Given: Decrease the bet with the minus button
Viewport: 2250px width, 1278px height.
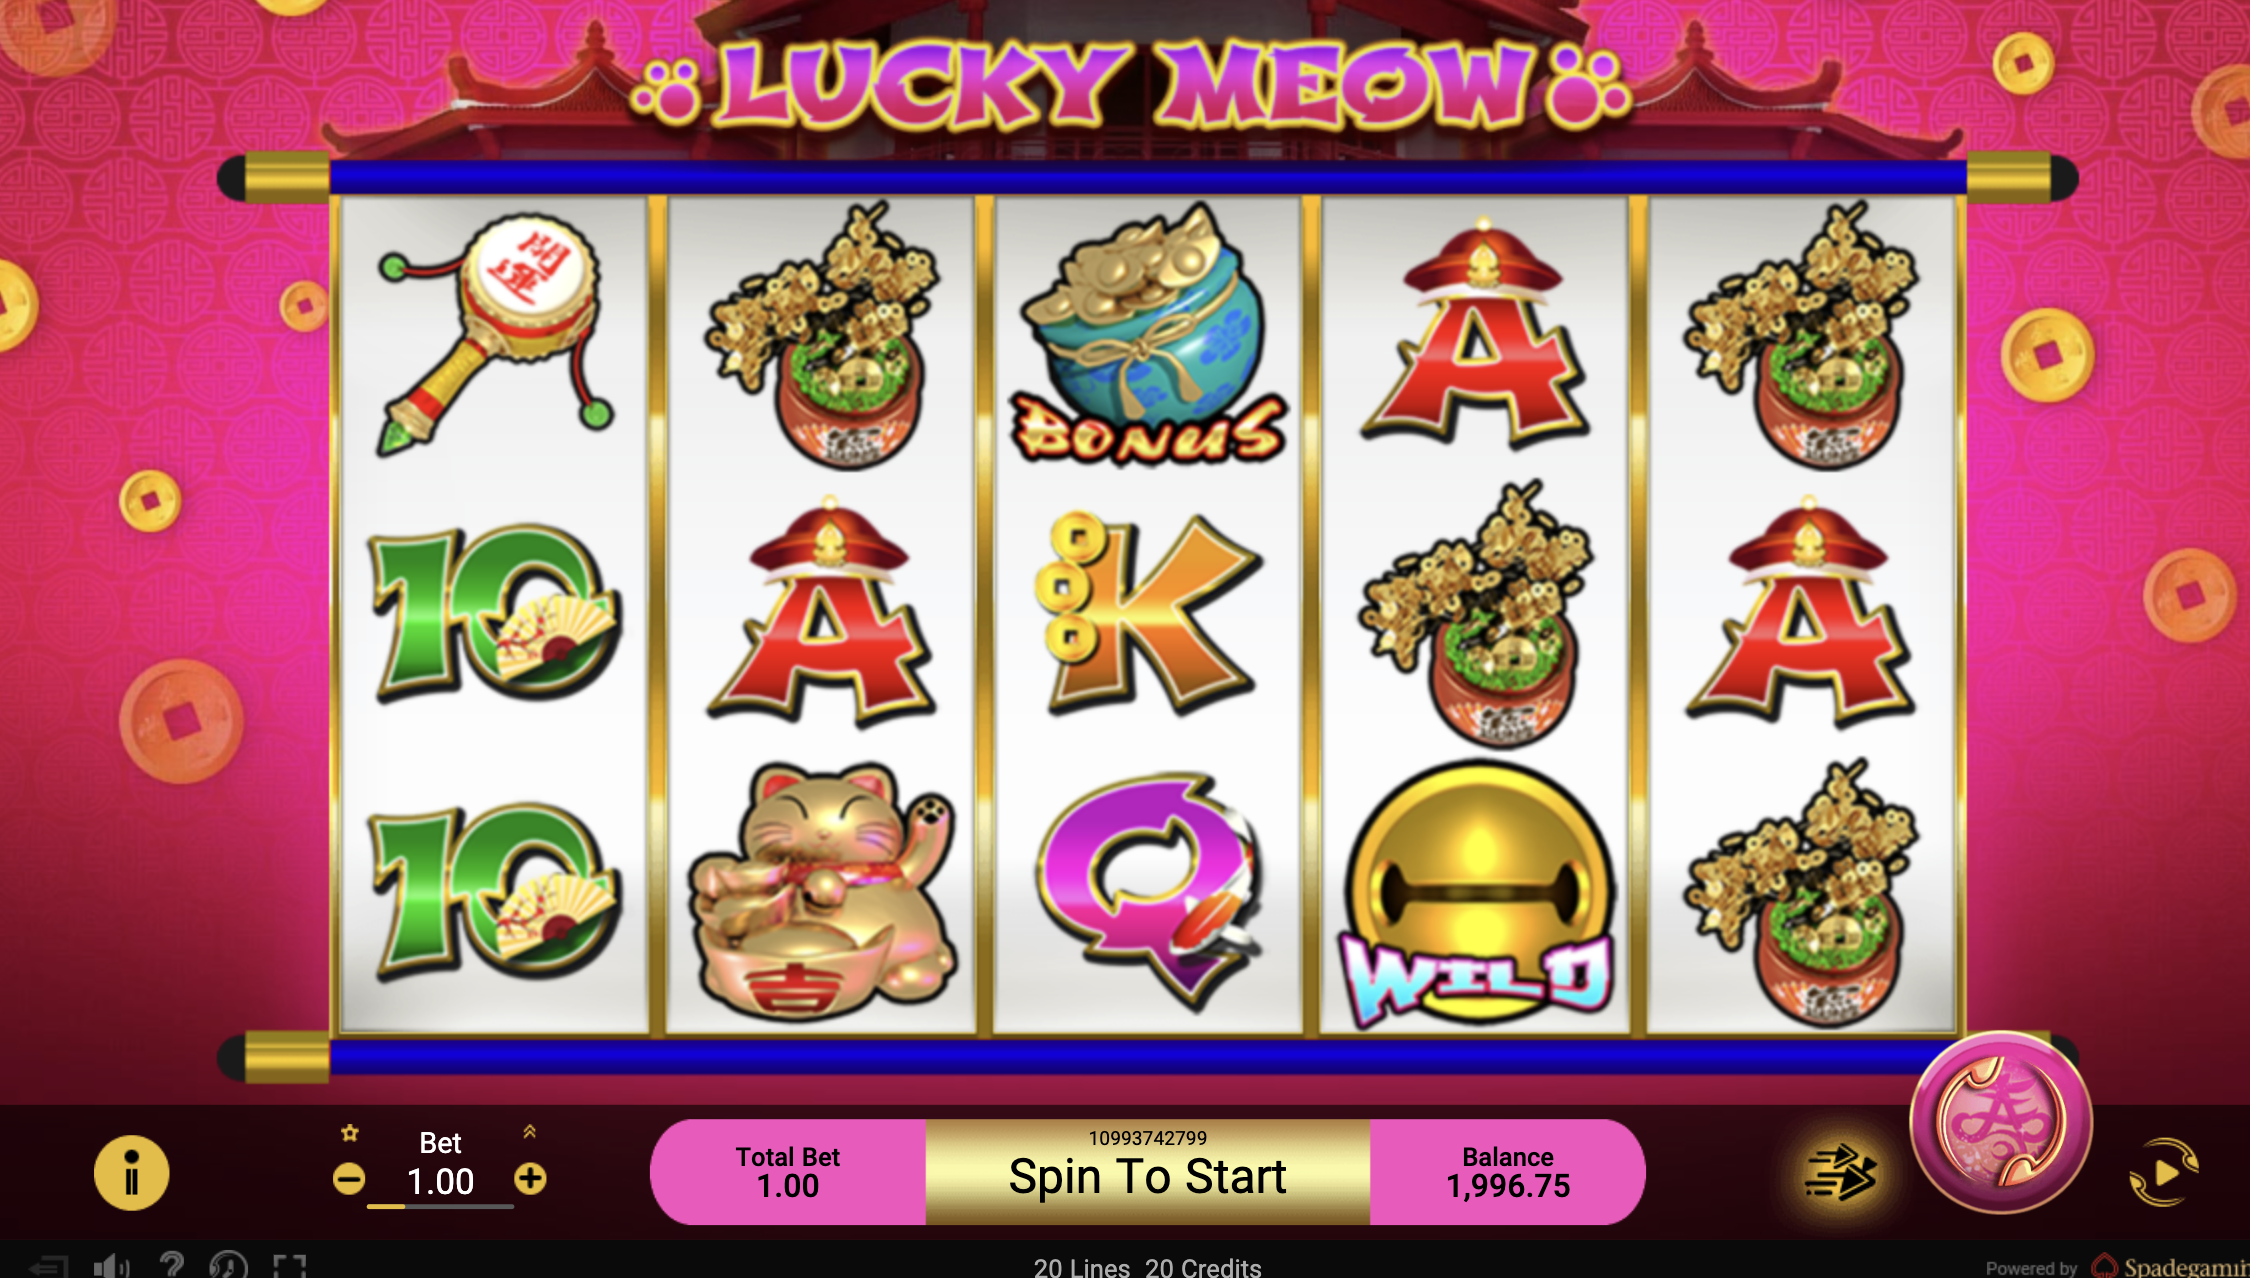Looking at the screenshot, I should [348, 1180].
